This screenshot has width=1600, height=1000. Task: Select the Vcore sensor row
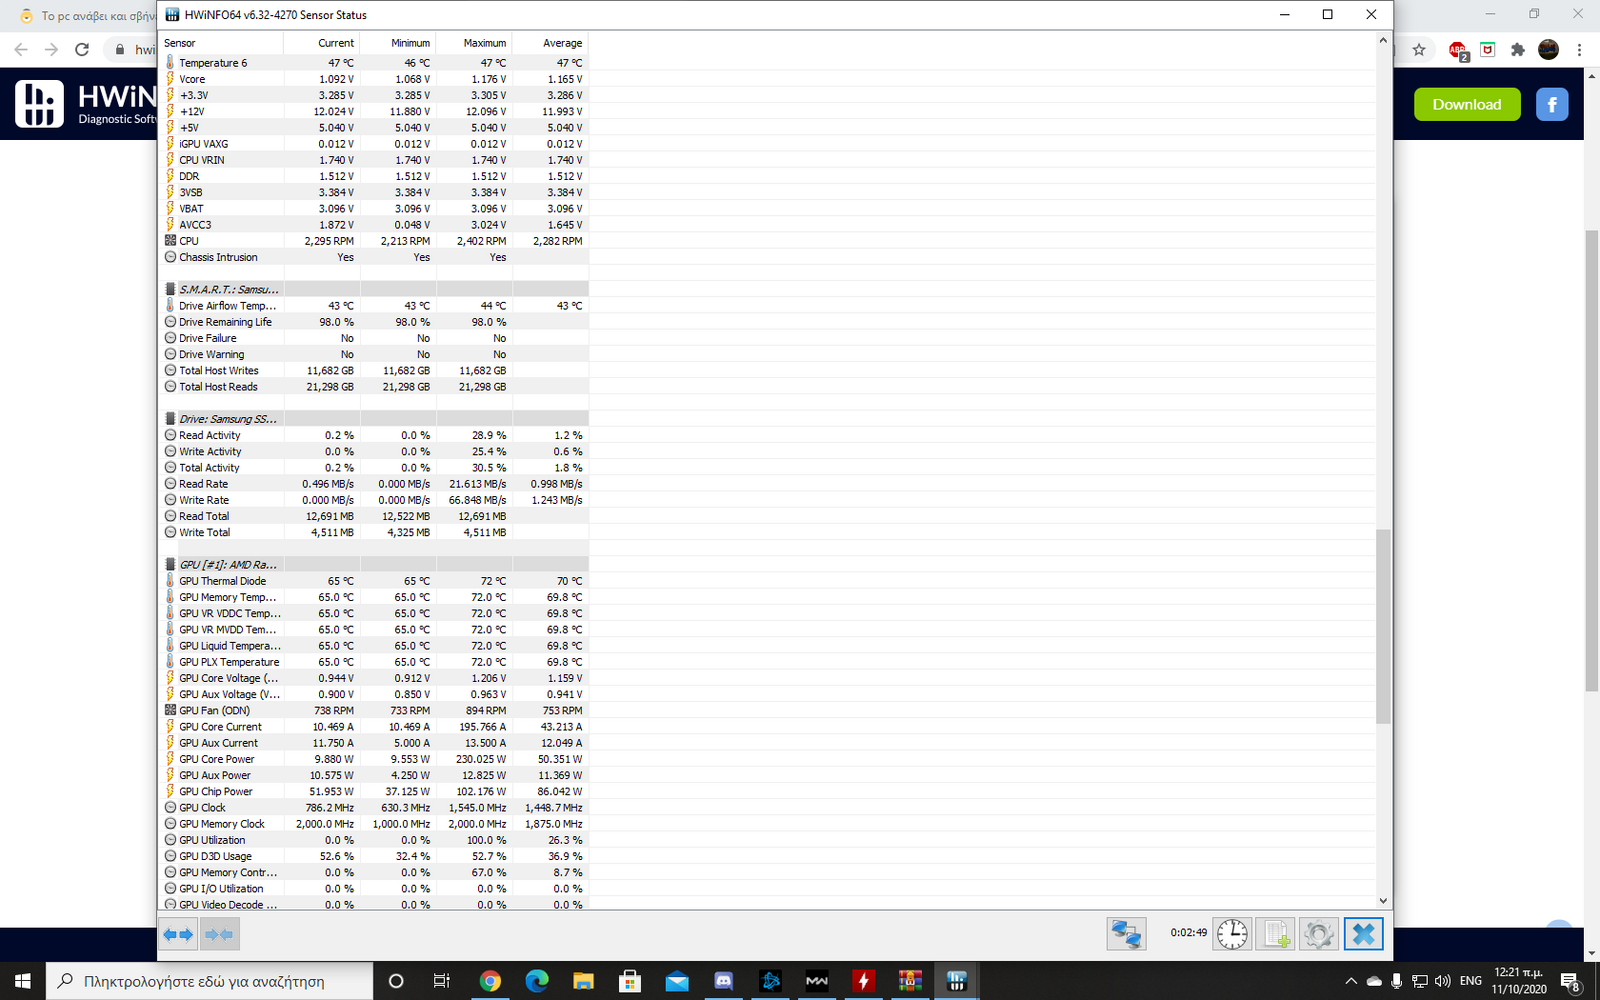click(x=374, y=79)
